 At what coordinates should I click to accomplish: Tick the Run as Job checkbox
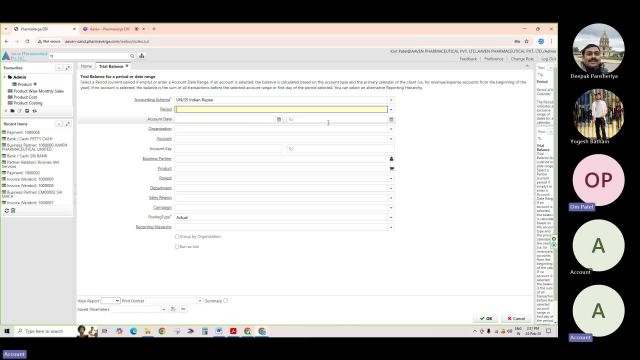(177, 247)
